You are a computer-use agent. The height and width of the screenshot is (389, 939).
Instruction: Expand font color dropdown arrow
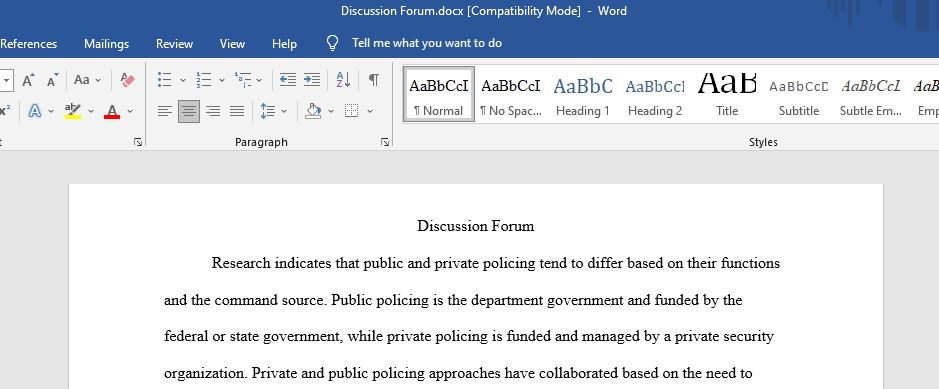(130, 111)
